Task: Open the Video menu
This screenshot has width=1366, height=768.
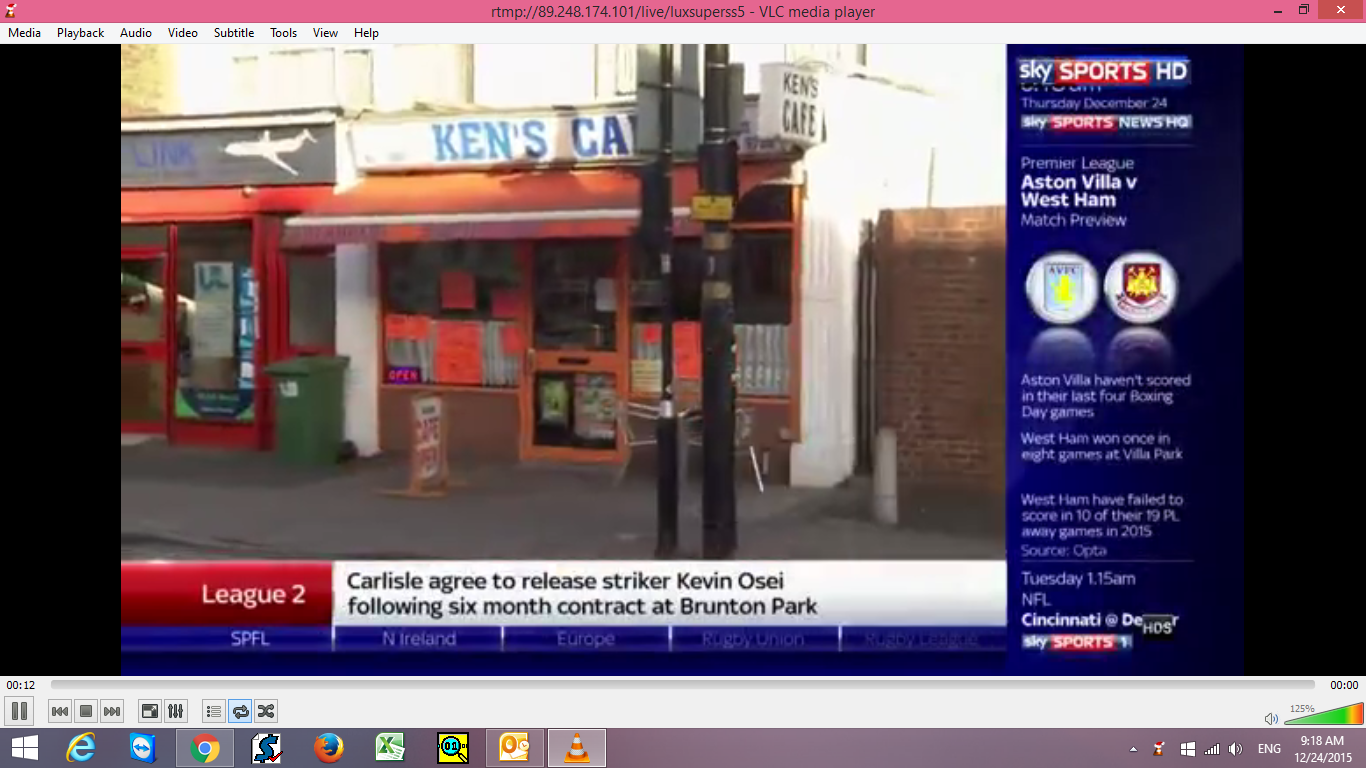Action: pyautogui.click(x=183, y=33)
